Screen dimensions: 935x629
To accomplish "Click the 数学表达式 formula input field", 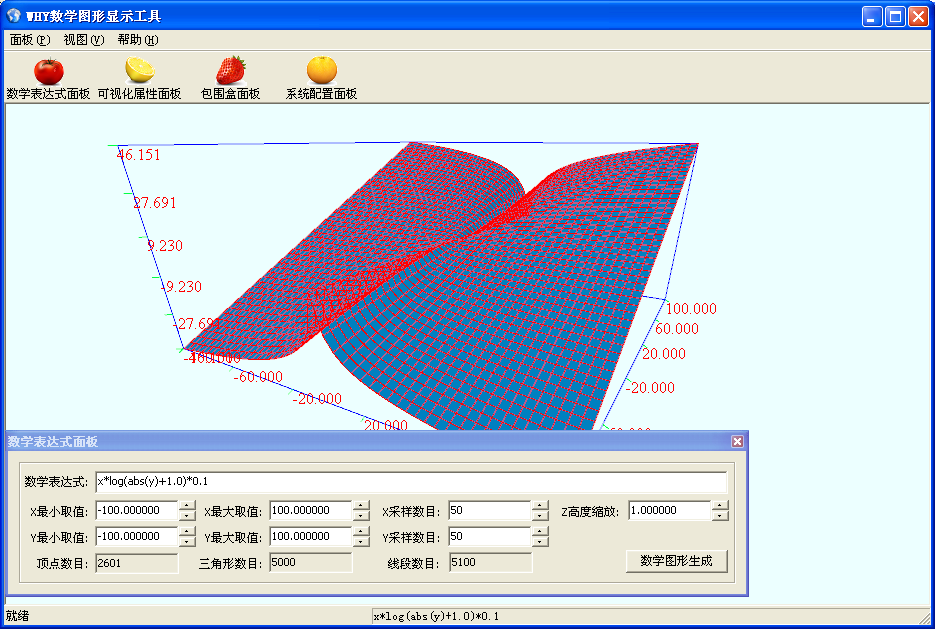I will (411, 482).
